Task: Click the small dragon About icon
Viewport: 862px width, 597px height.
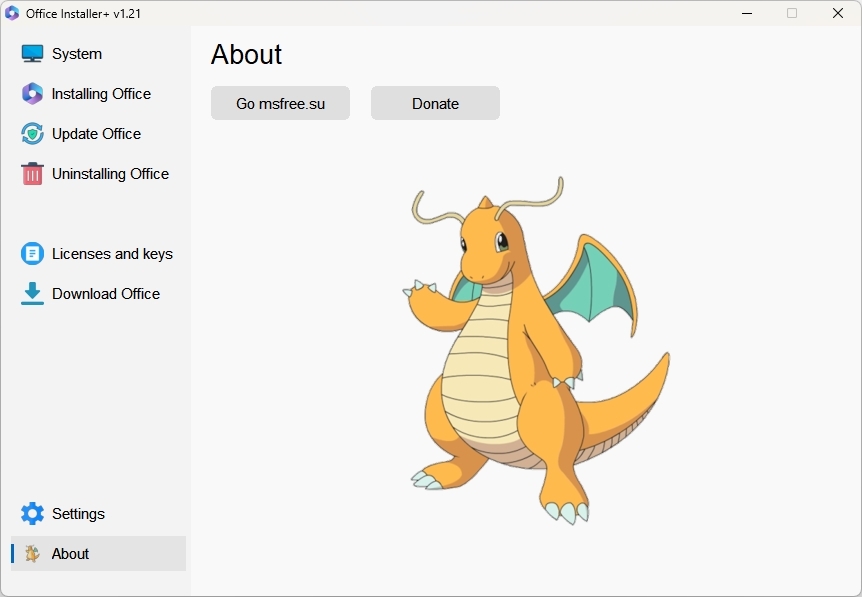Action: [32, 554]
